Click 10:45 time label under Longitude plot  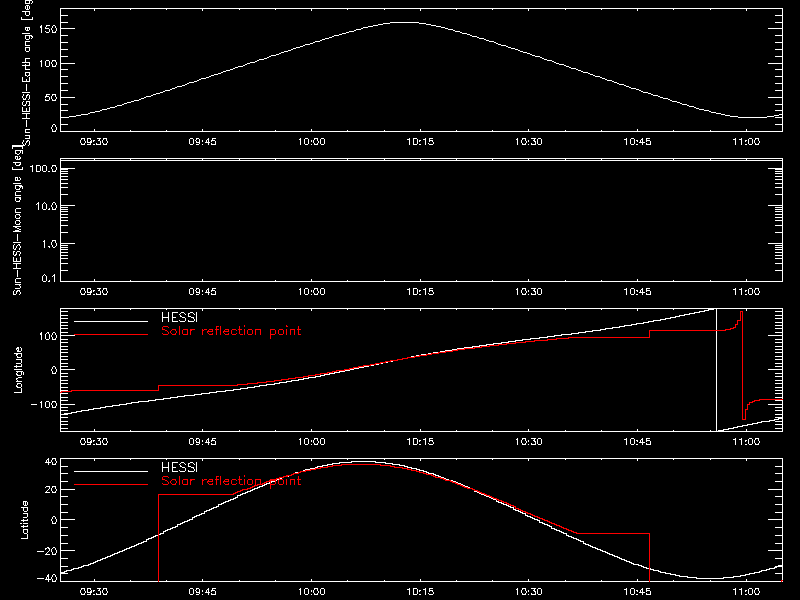(x=637, y=442)
